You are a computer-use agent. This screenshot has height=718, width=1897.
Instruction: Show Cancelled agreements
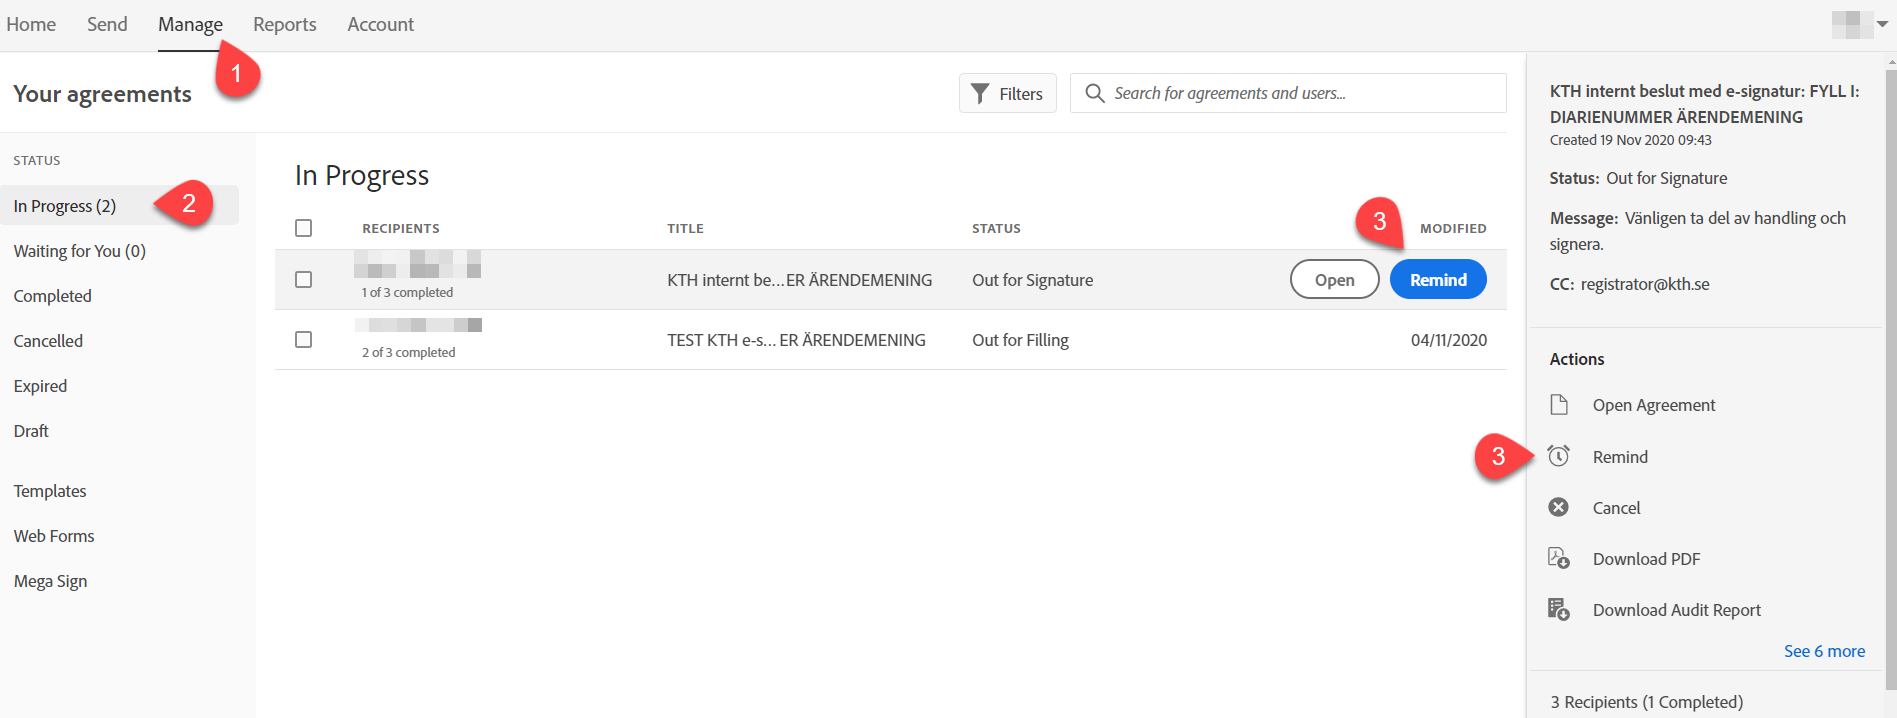tap(48, 341)
